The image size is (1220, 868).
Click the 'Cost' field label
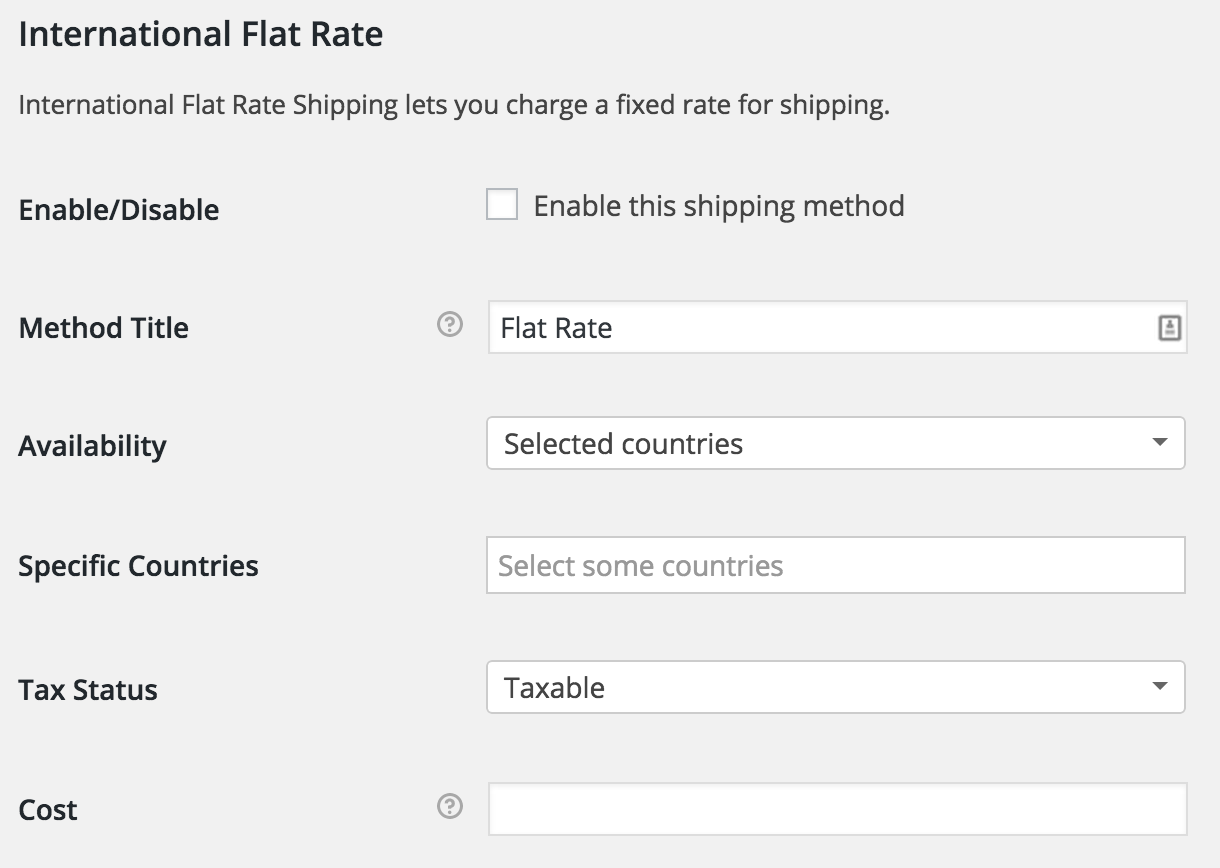point(48,810)
